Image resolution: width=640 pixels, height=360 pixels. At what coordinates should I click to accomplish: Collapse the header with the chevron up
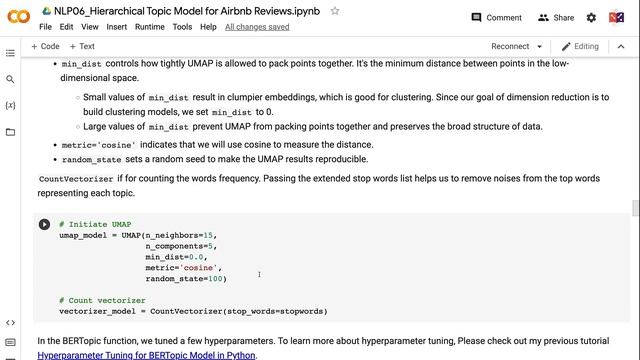pyautogui.click(x=621, y=47)
